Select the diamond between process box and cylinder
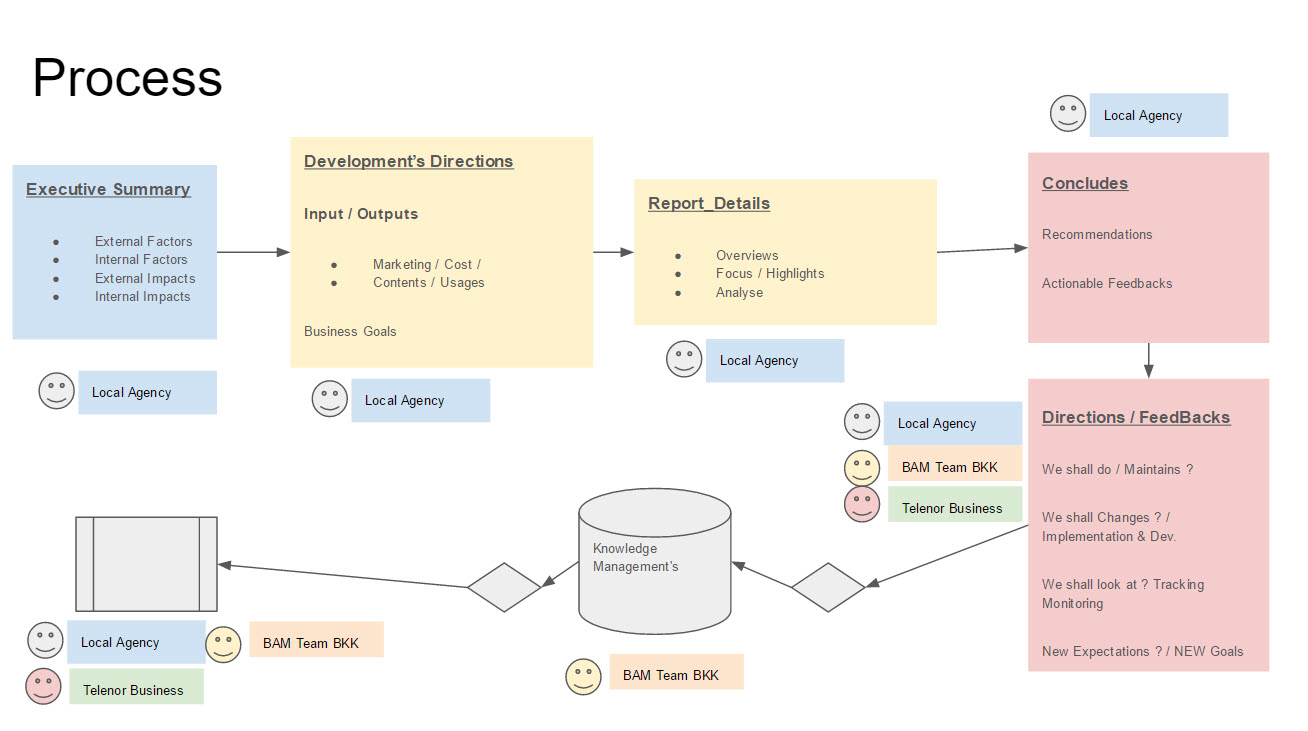1308x731 pixels. coord(504,587)
